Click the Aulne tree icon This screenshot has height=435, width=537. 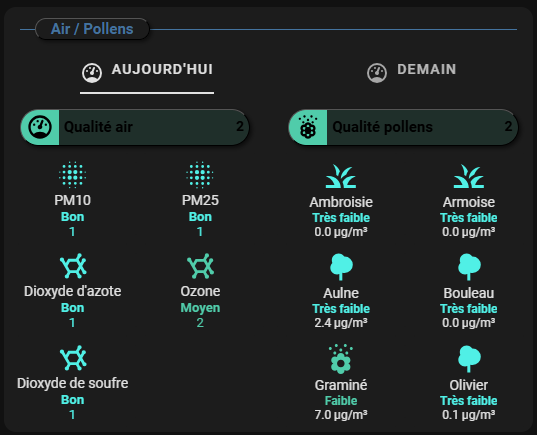pyautogui.click(x=341, y=267)
